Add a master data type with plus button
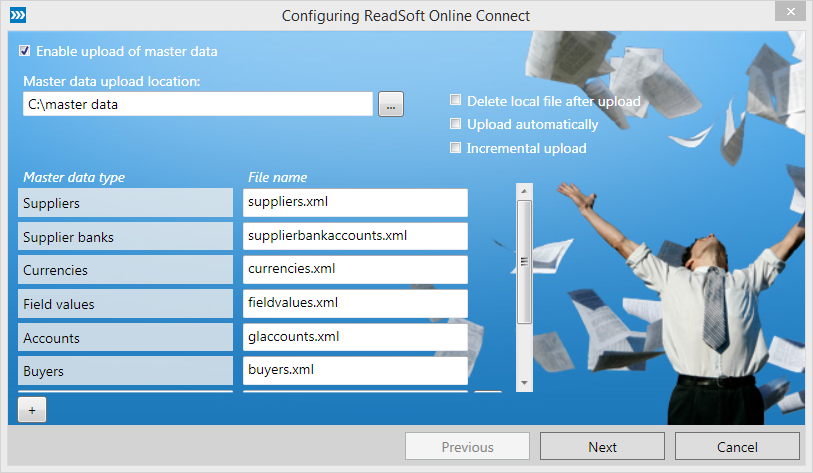 point(32,410)
